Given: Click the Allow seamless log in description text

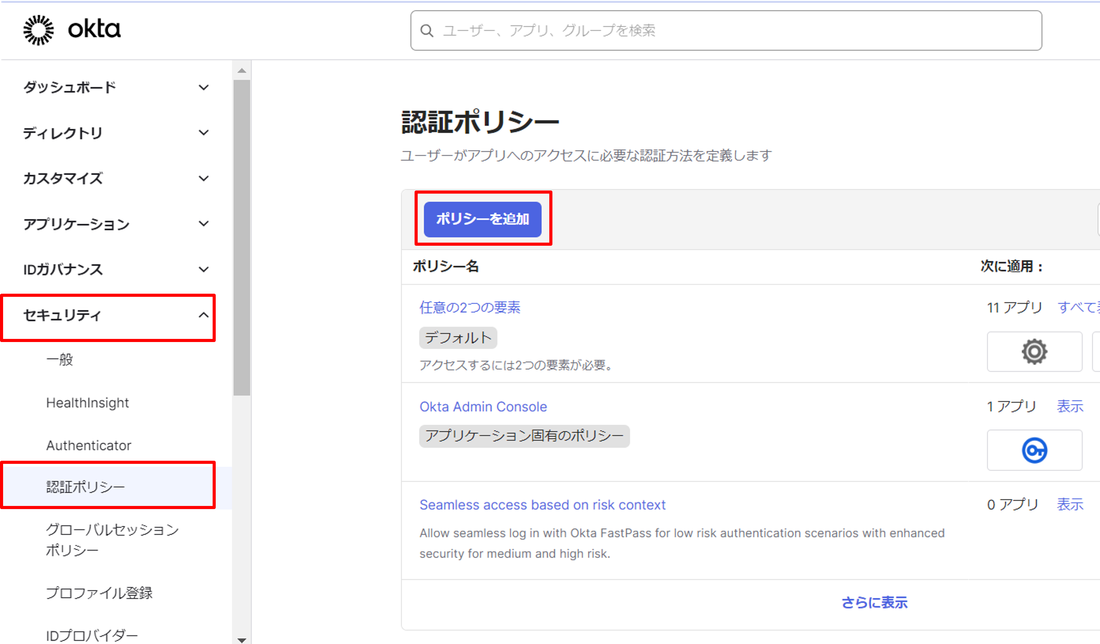Looking at the screenshot, I should 682,543.
